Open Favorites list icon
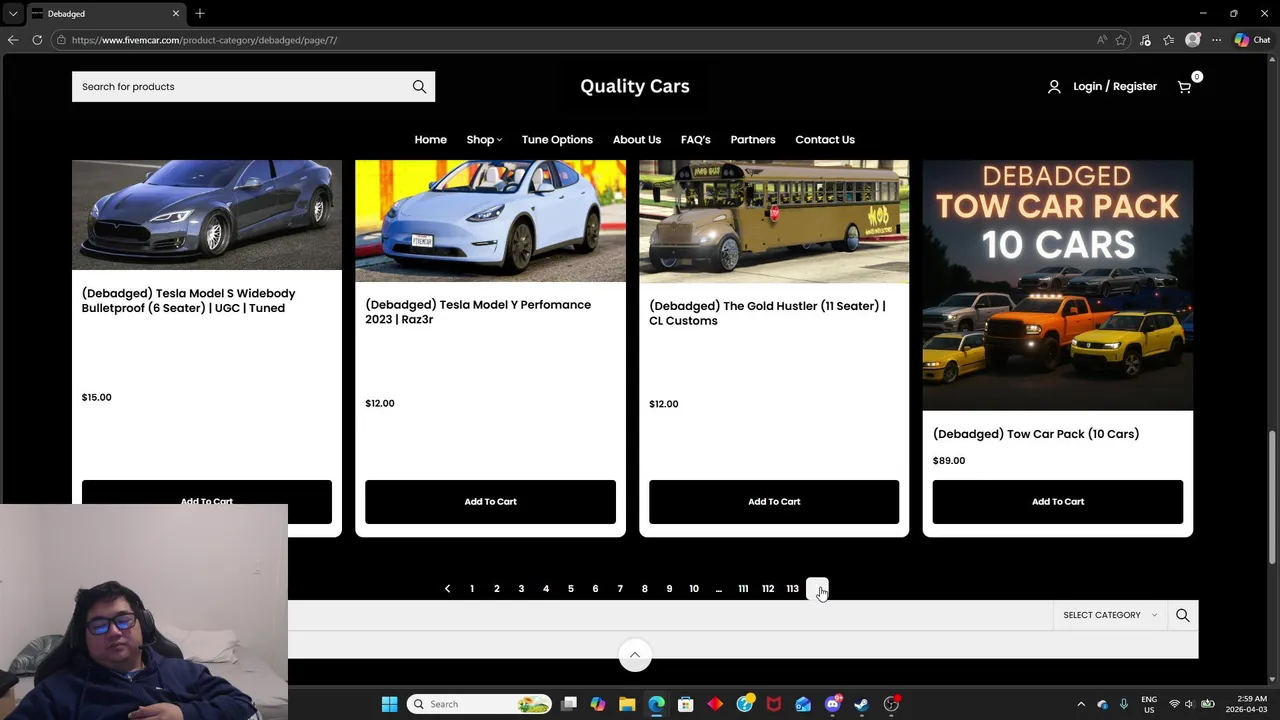Image resolution: width=1280 pixels, height=720 pixels. (x=1169, y=40)
